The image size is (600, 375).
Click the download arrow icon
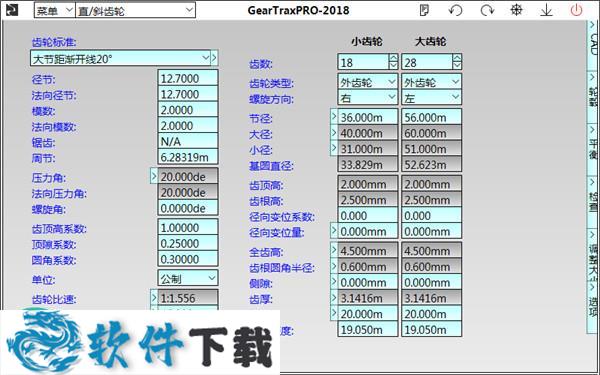point(546,10)
